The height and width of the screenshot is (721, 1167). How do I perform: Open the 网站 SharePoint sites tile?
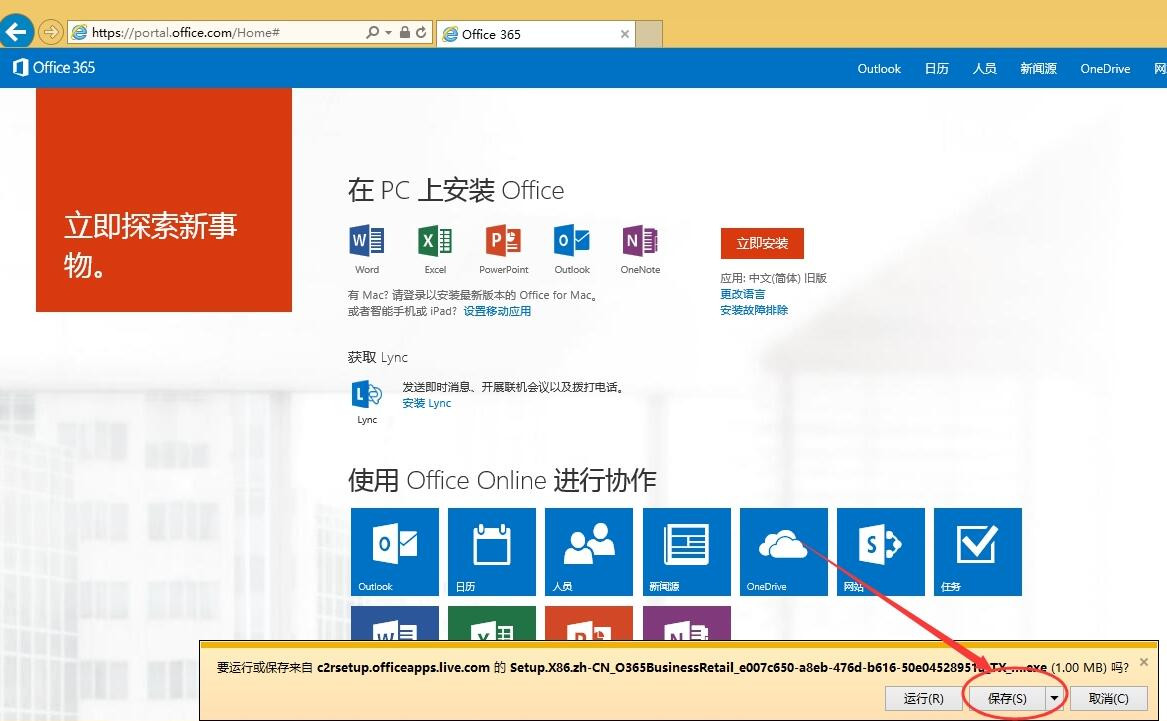pos(880,551)
